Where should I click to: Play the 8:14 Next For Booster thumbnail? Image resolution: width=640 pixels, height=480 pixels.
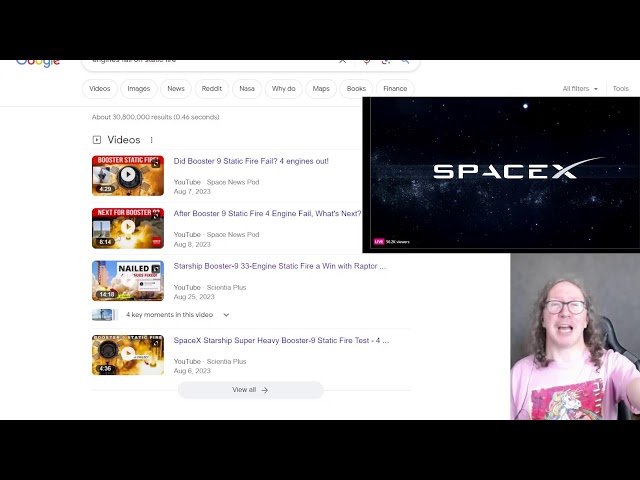tap(128, 228)
